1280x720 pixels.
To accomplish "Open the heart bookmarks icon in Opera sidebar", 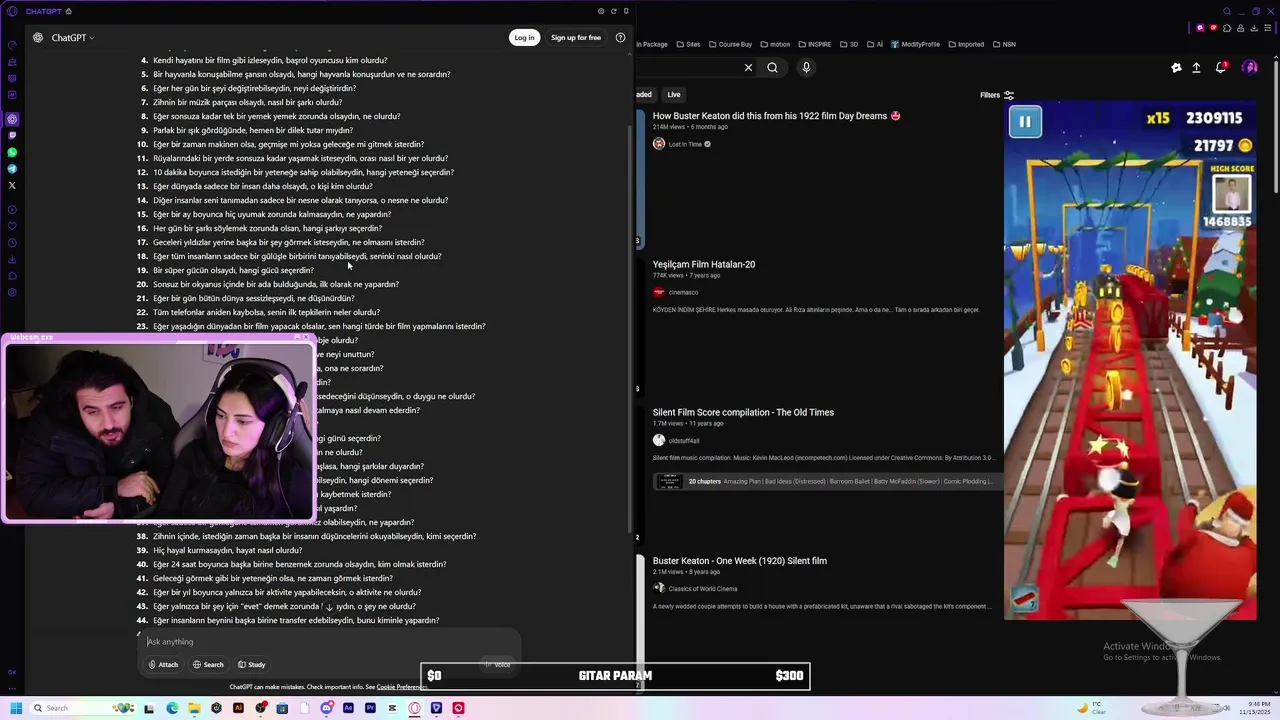I will click(x=12, y=226).
